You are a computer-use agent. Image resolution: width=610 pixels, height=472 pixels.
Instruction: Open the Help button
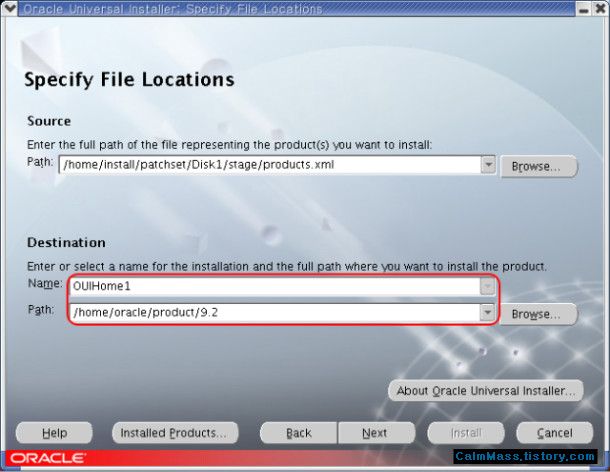54,433
